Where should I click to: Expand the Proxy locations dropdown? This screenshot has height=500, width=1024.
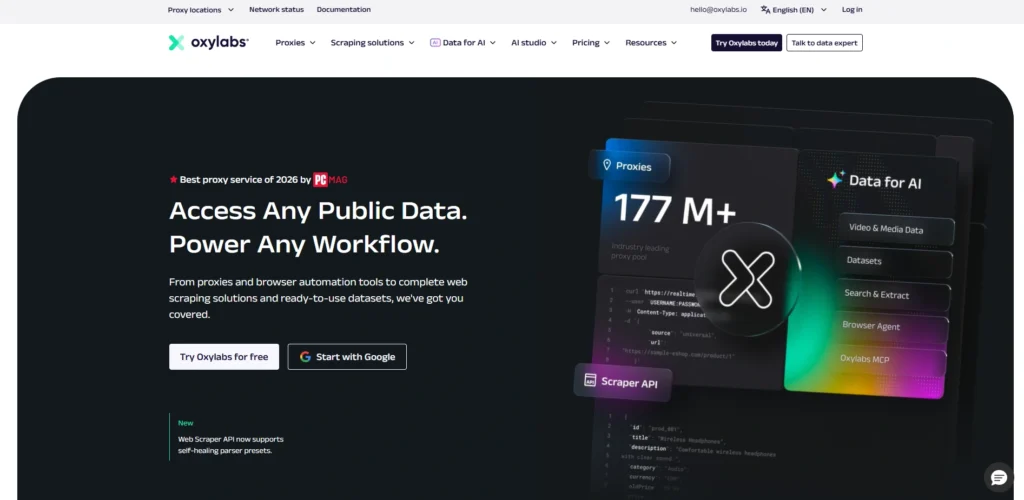200,10
